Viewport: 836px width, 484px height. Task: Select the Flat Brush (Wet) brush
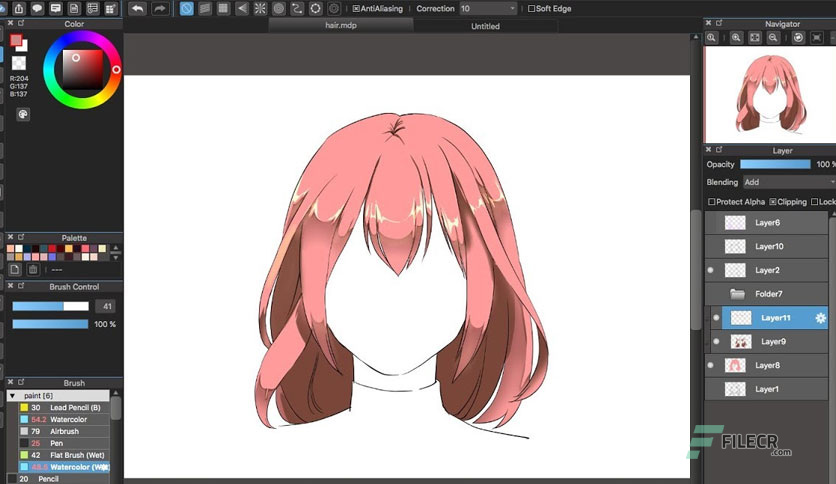pos(64,455)
